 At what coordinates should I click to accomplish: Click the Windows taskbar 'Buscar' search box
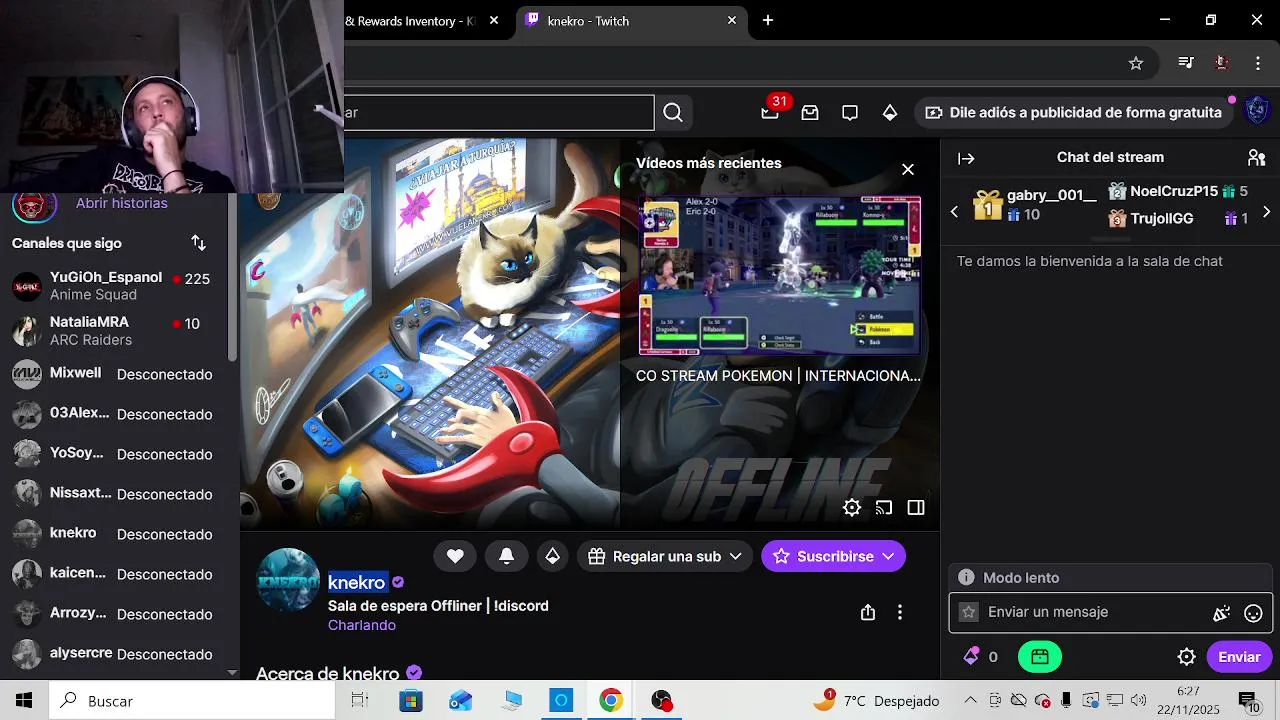click(192, 701)
